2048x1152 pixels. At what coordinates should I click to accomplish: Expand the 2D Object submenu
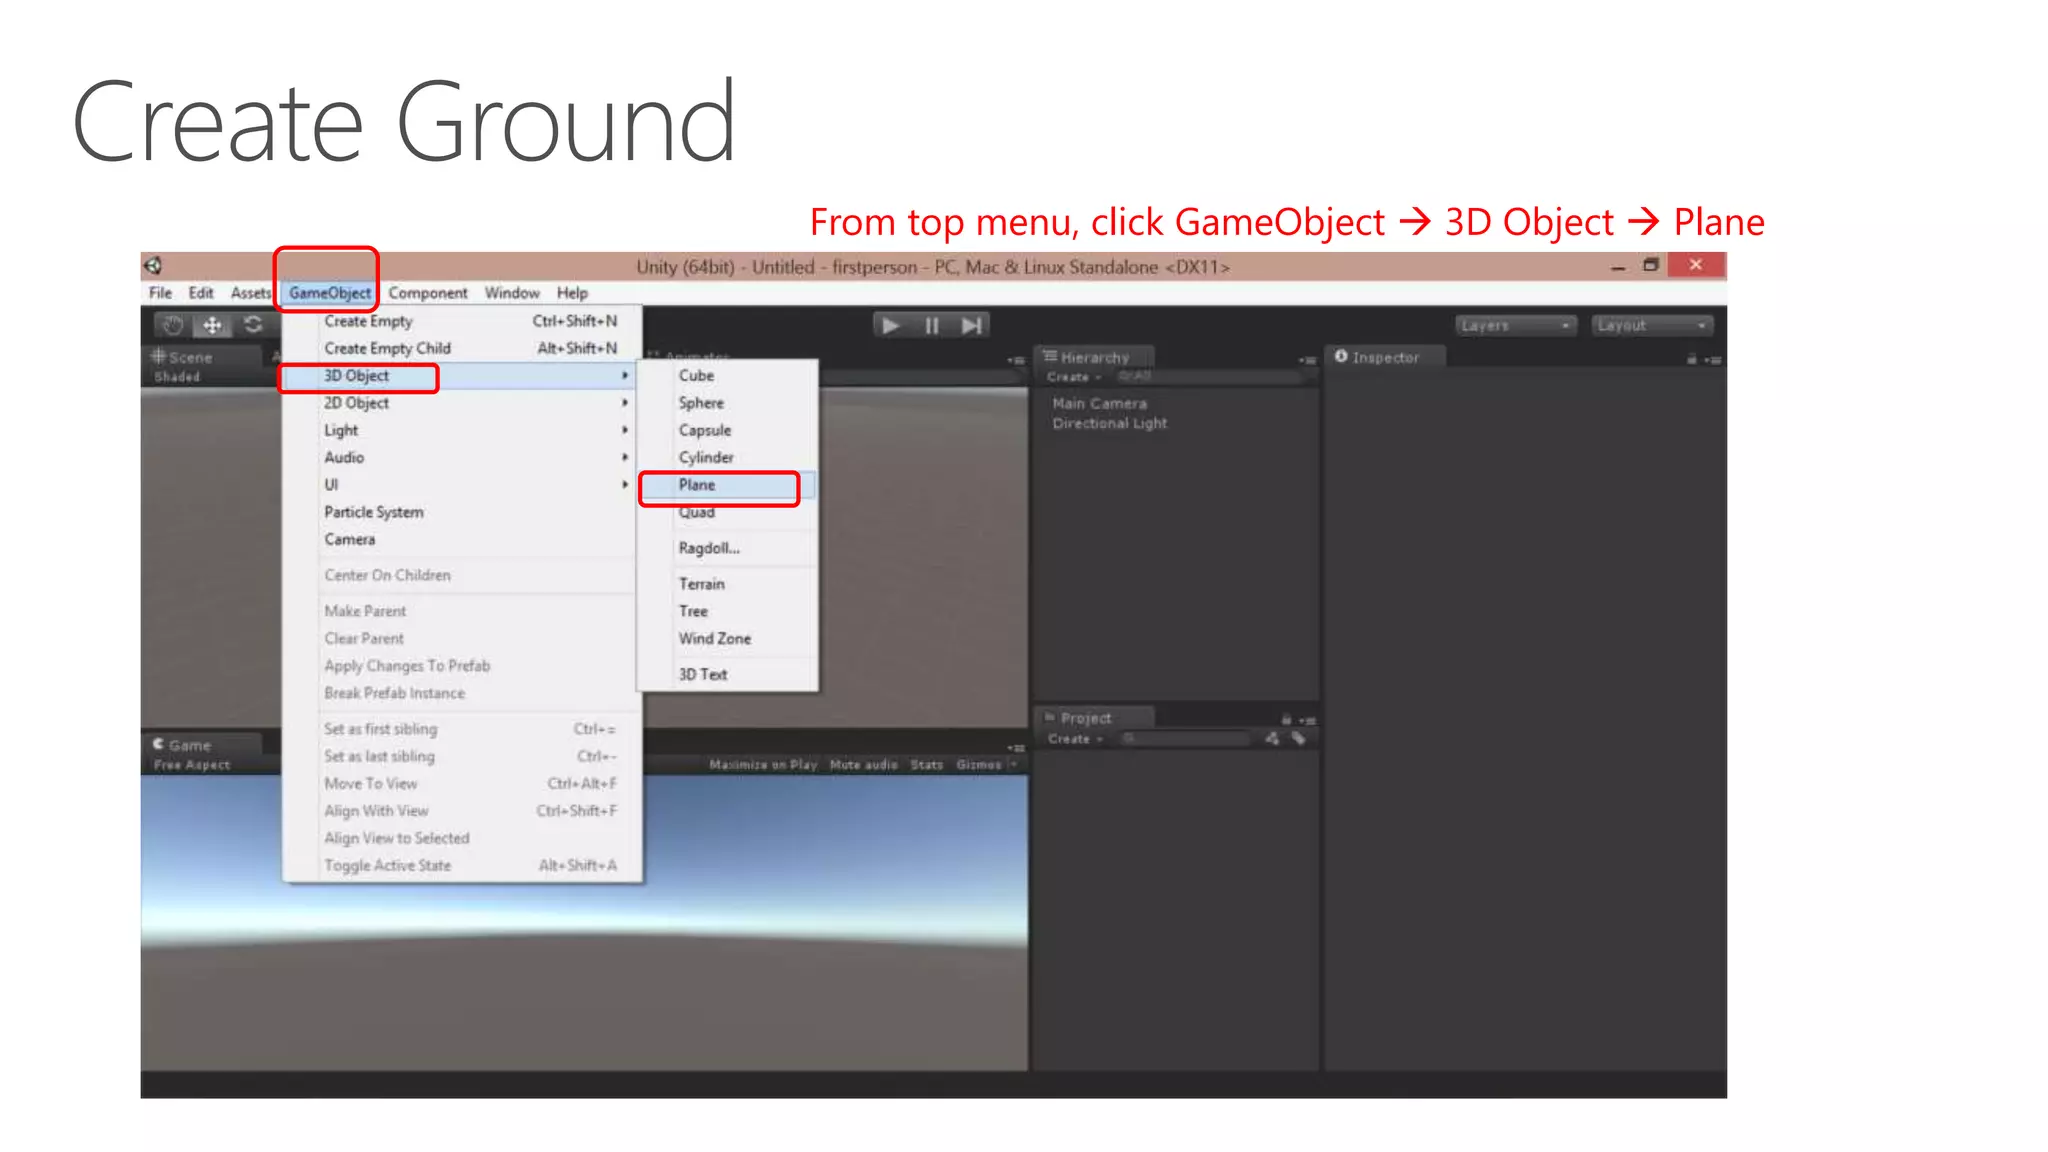point(460,403)
